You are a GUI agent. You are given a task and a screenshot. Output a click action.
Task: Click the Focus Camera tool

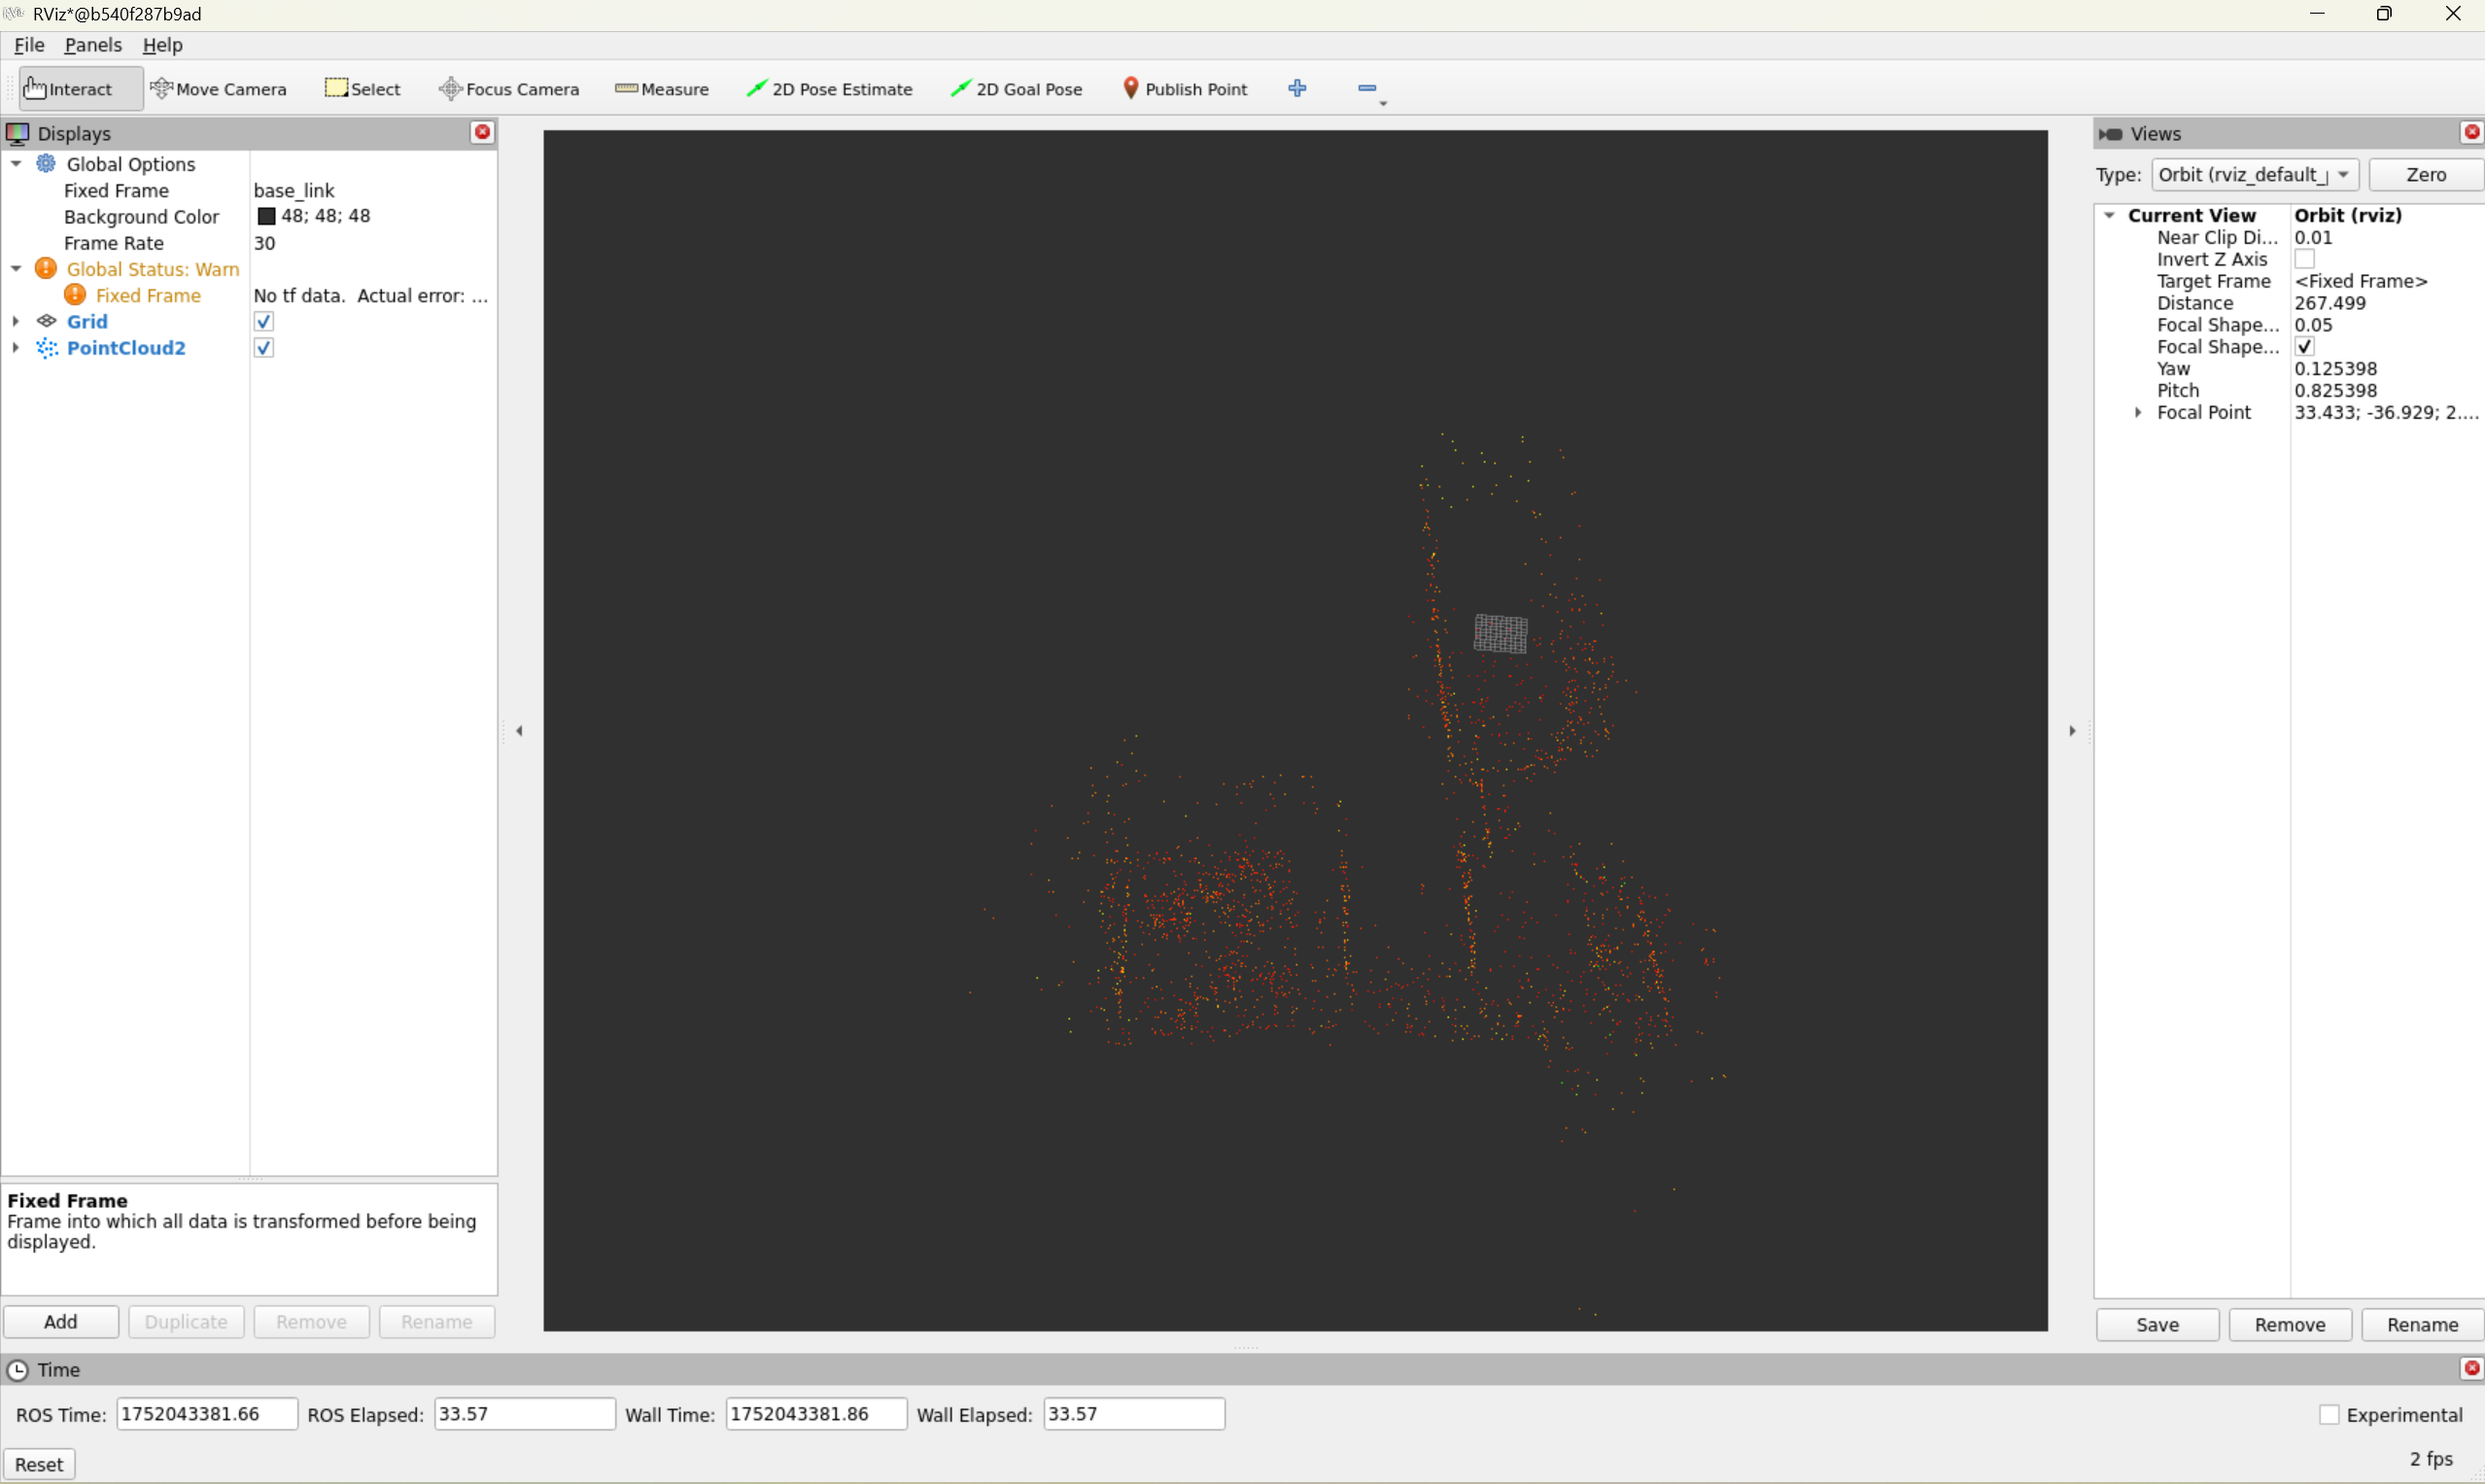pyautogui.click(x=509, y=89)
